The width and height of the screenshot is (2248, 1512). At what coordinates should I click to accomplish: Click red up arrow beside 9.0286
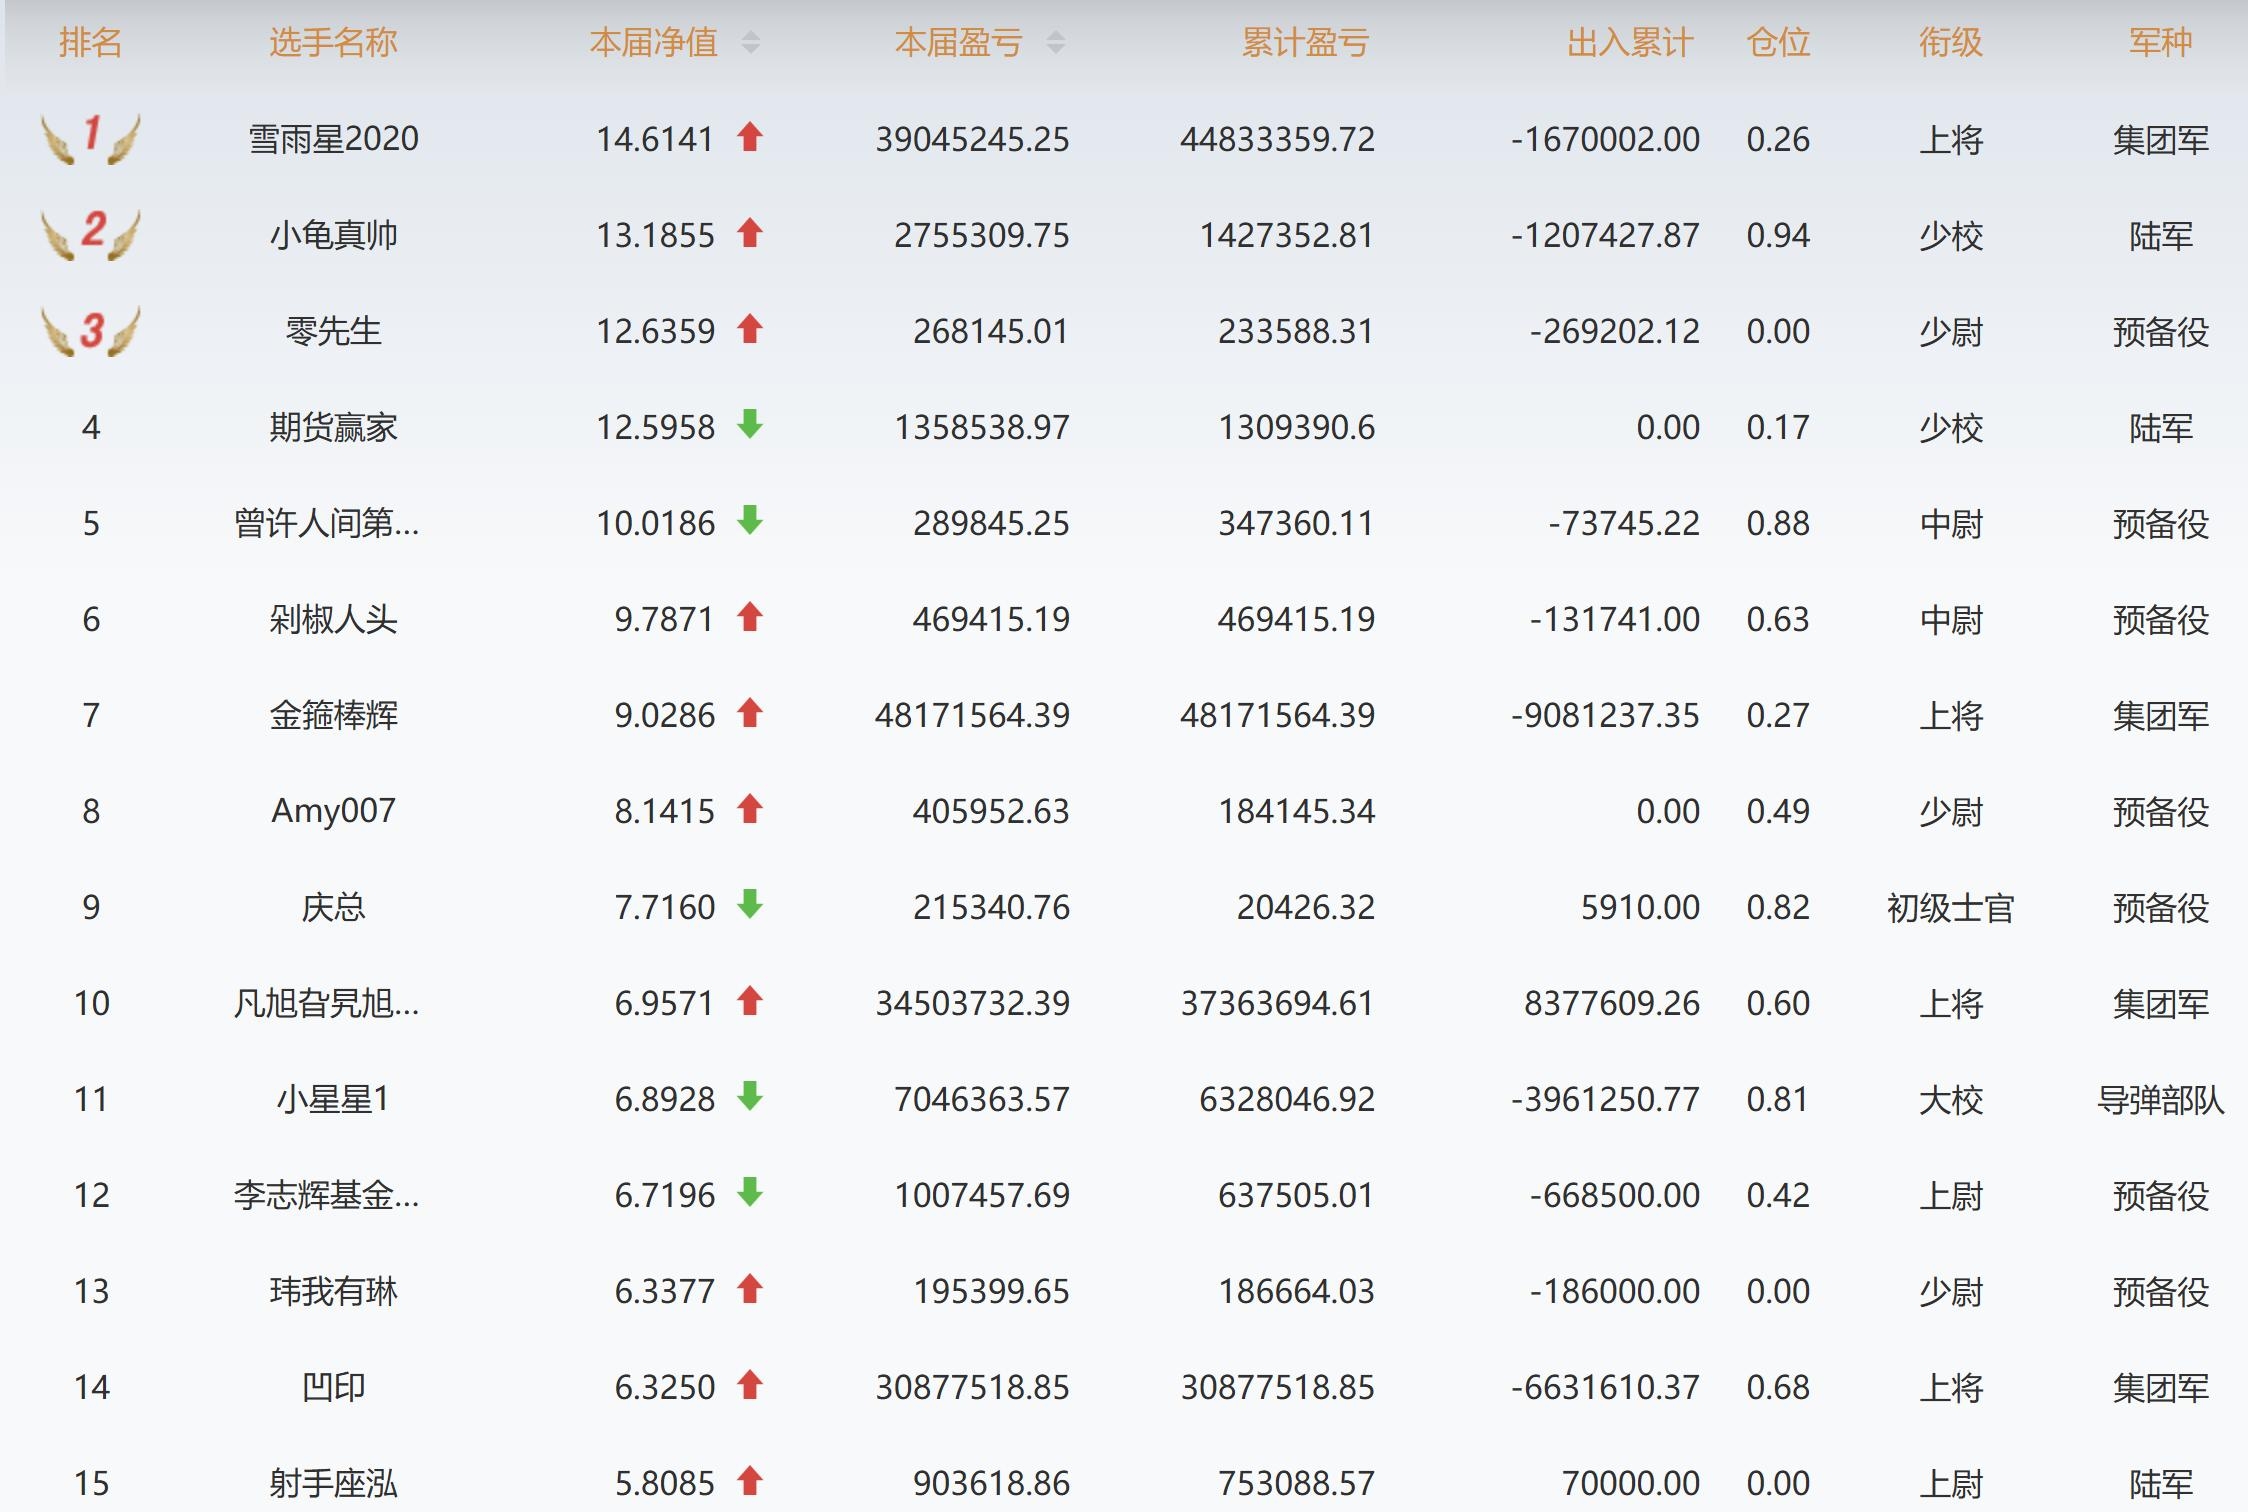[x=750, y=713]
